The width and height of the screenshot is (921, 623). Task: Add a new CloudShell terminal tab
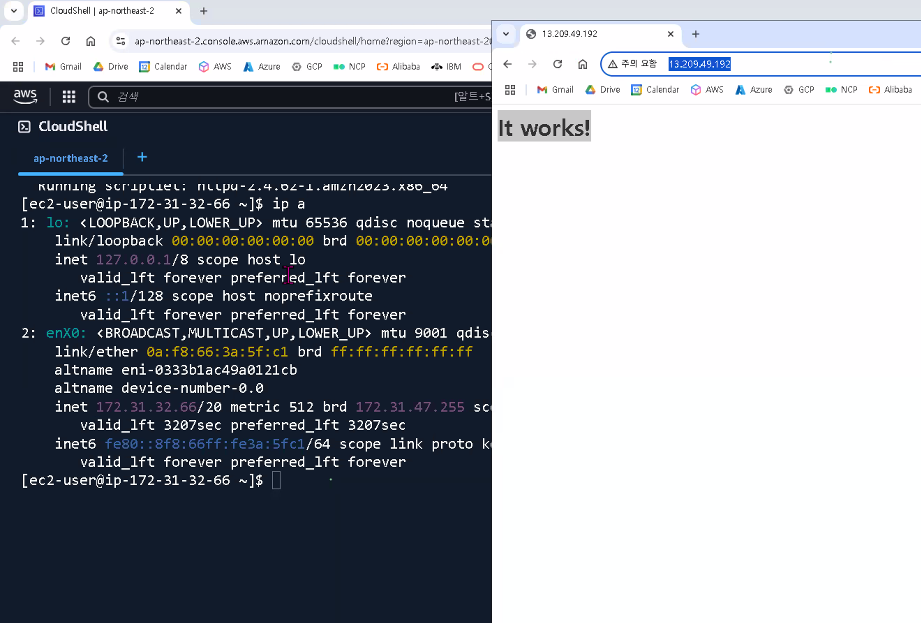(142, 157)
